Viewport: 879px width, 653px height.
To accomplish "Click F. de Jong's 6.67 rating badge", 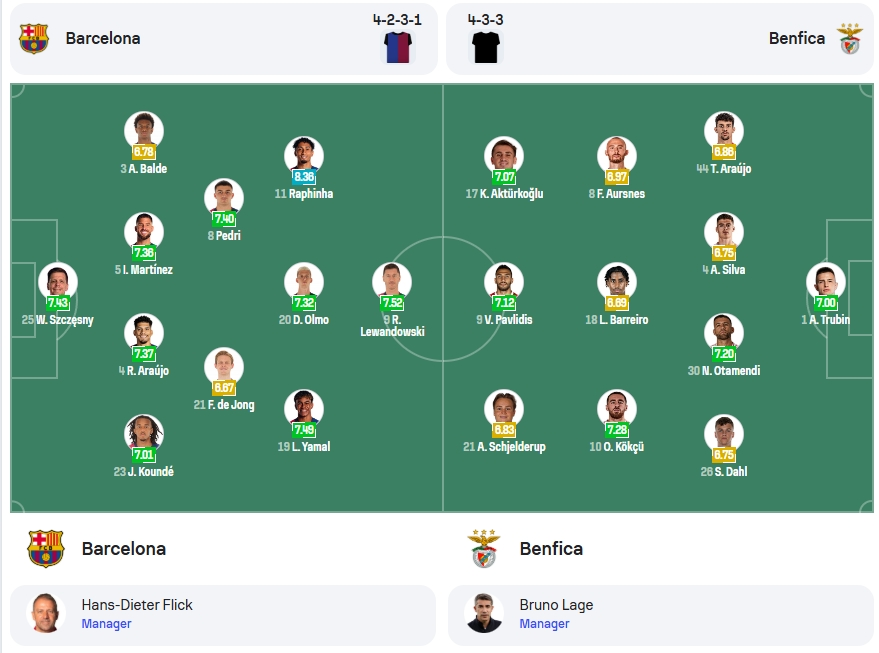I will 224,388.
